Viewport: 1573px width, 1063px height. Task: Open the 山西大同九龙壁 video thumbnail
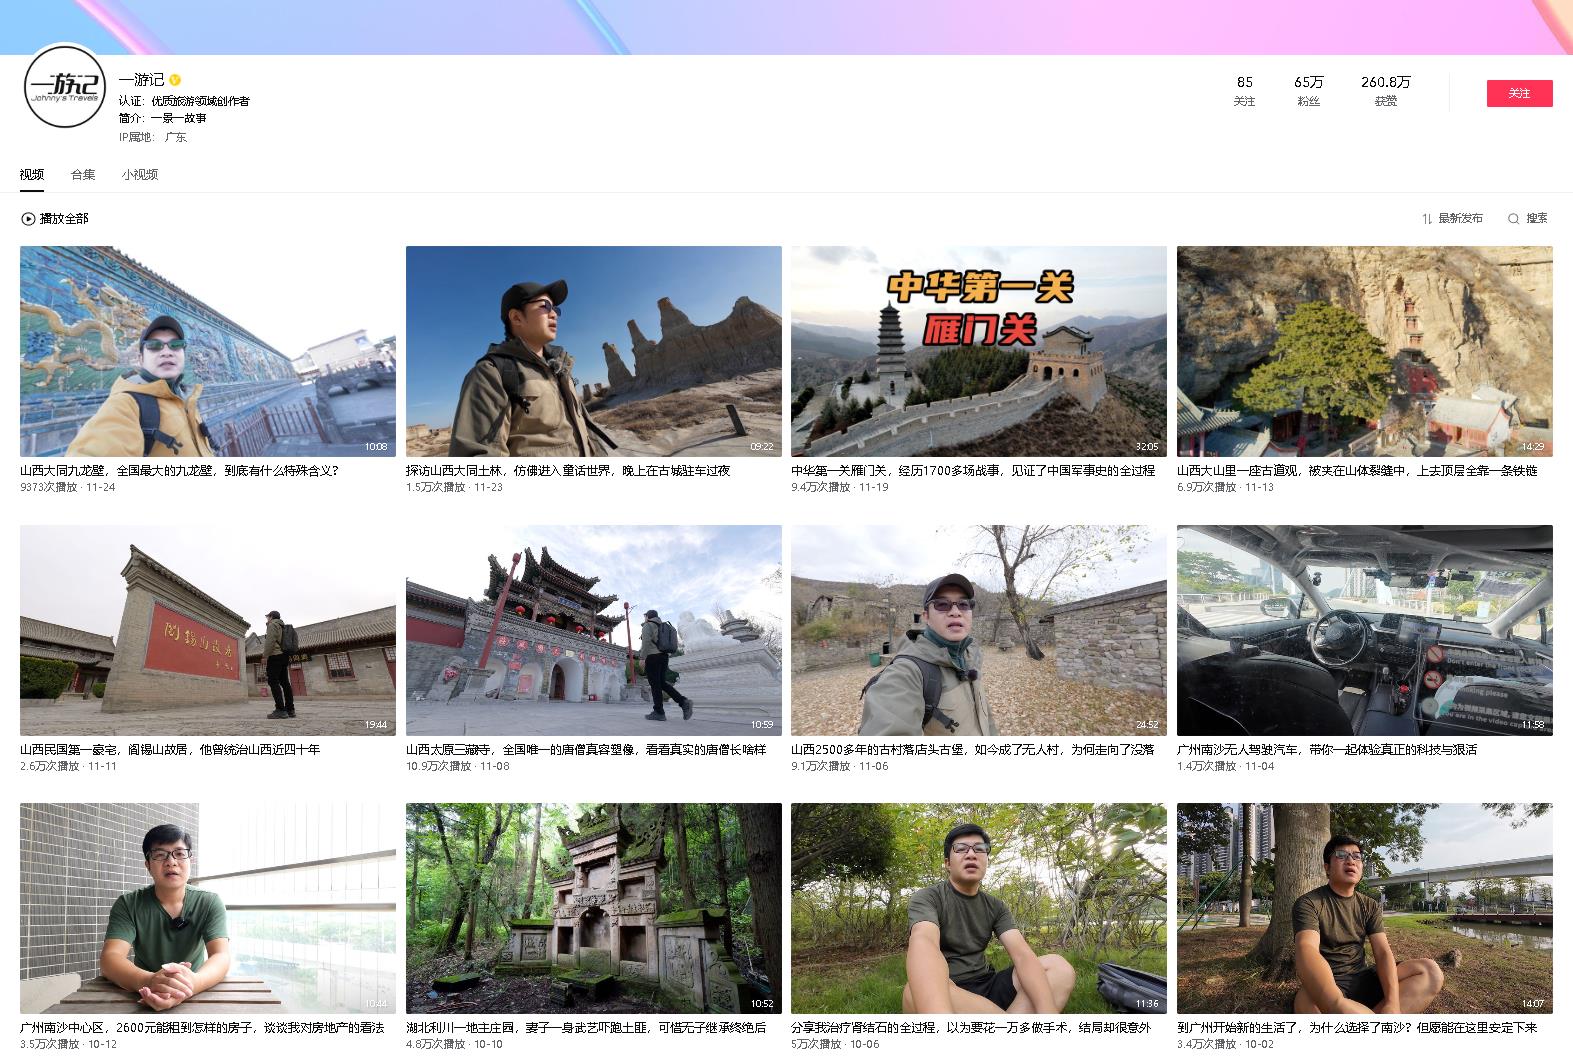[207, 351]
